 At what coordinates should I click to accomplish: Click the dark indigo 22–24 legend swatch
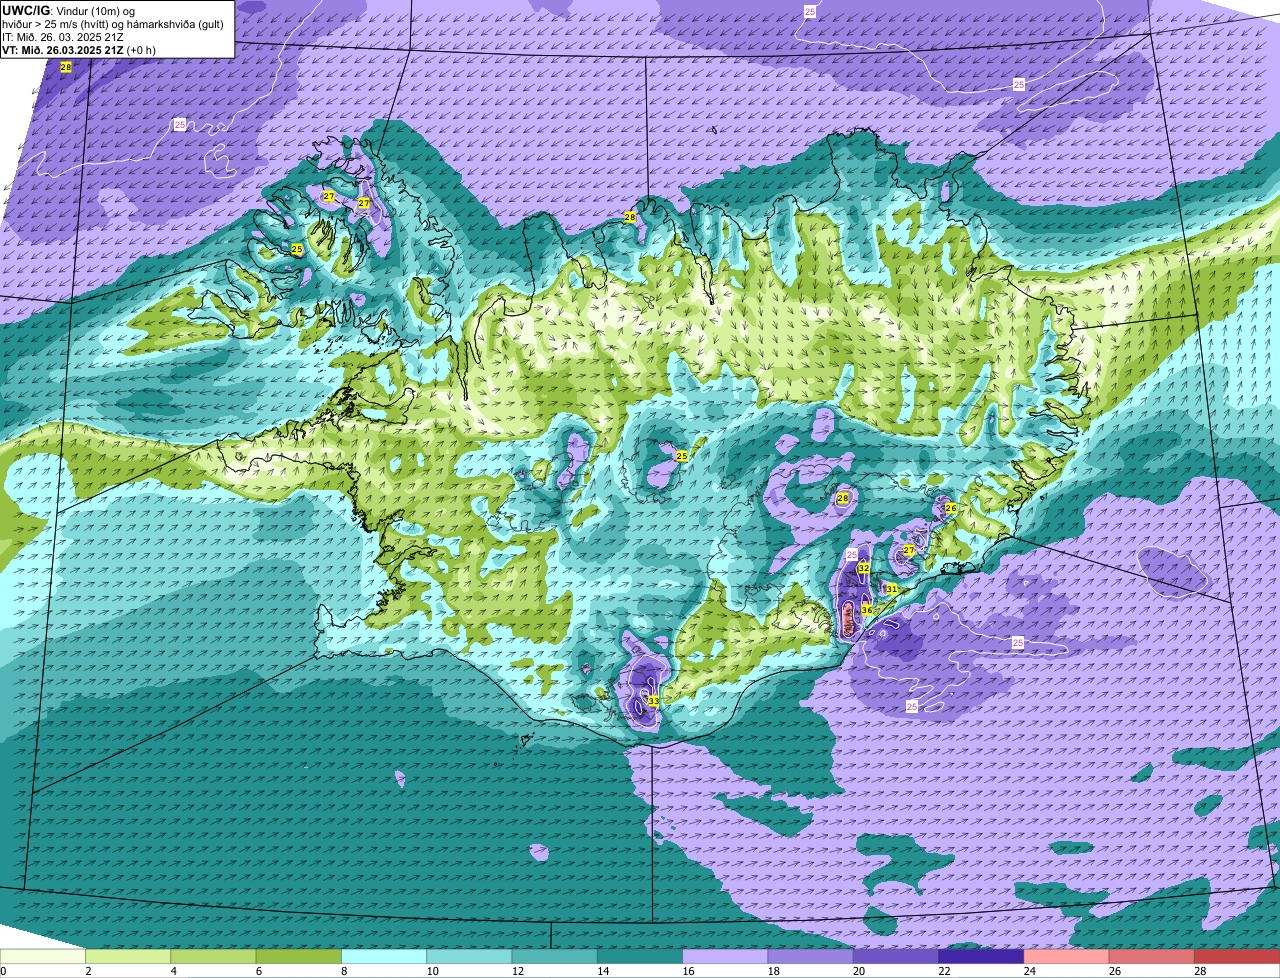pos(981,957)
